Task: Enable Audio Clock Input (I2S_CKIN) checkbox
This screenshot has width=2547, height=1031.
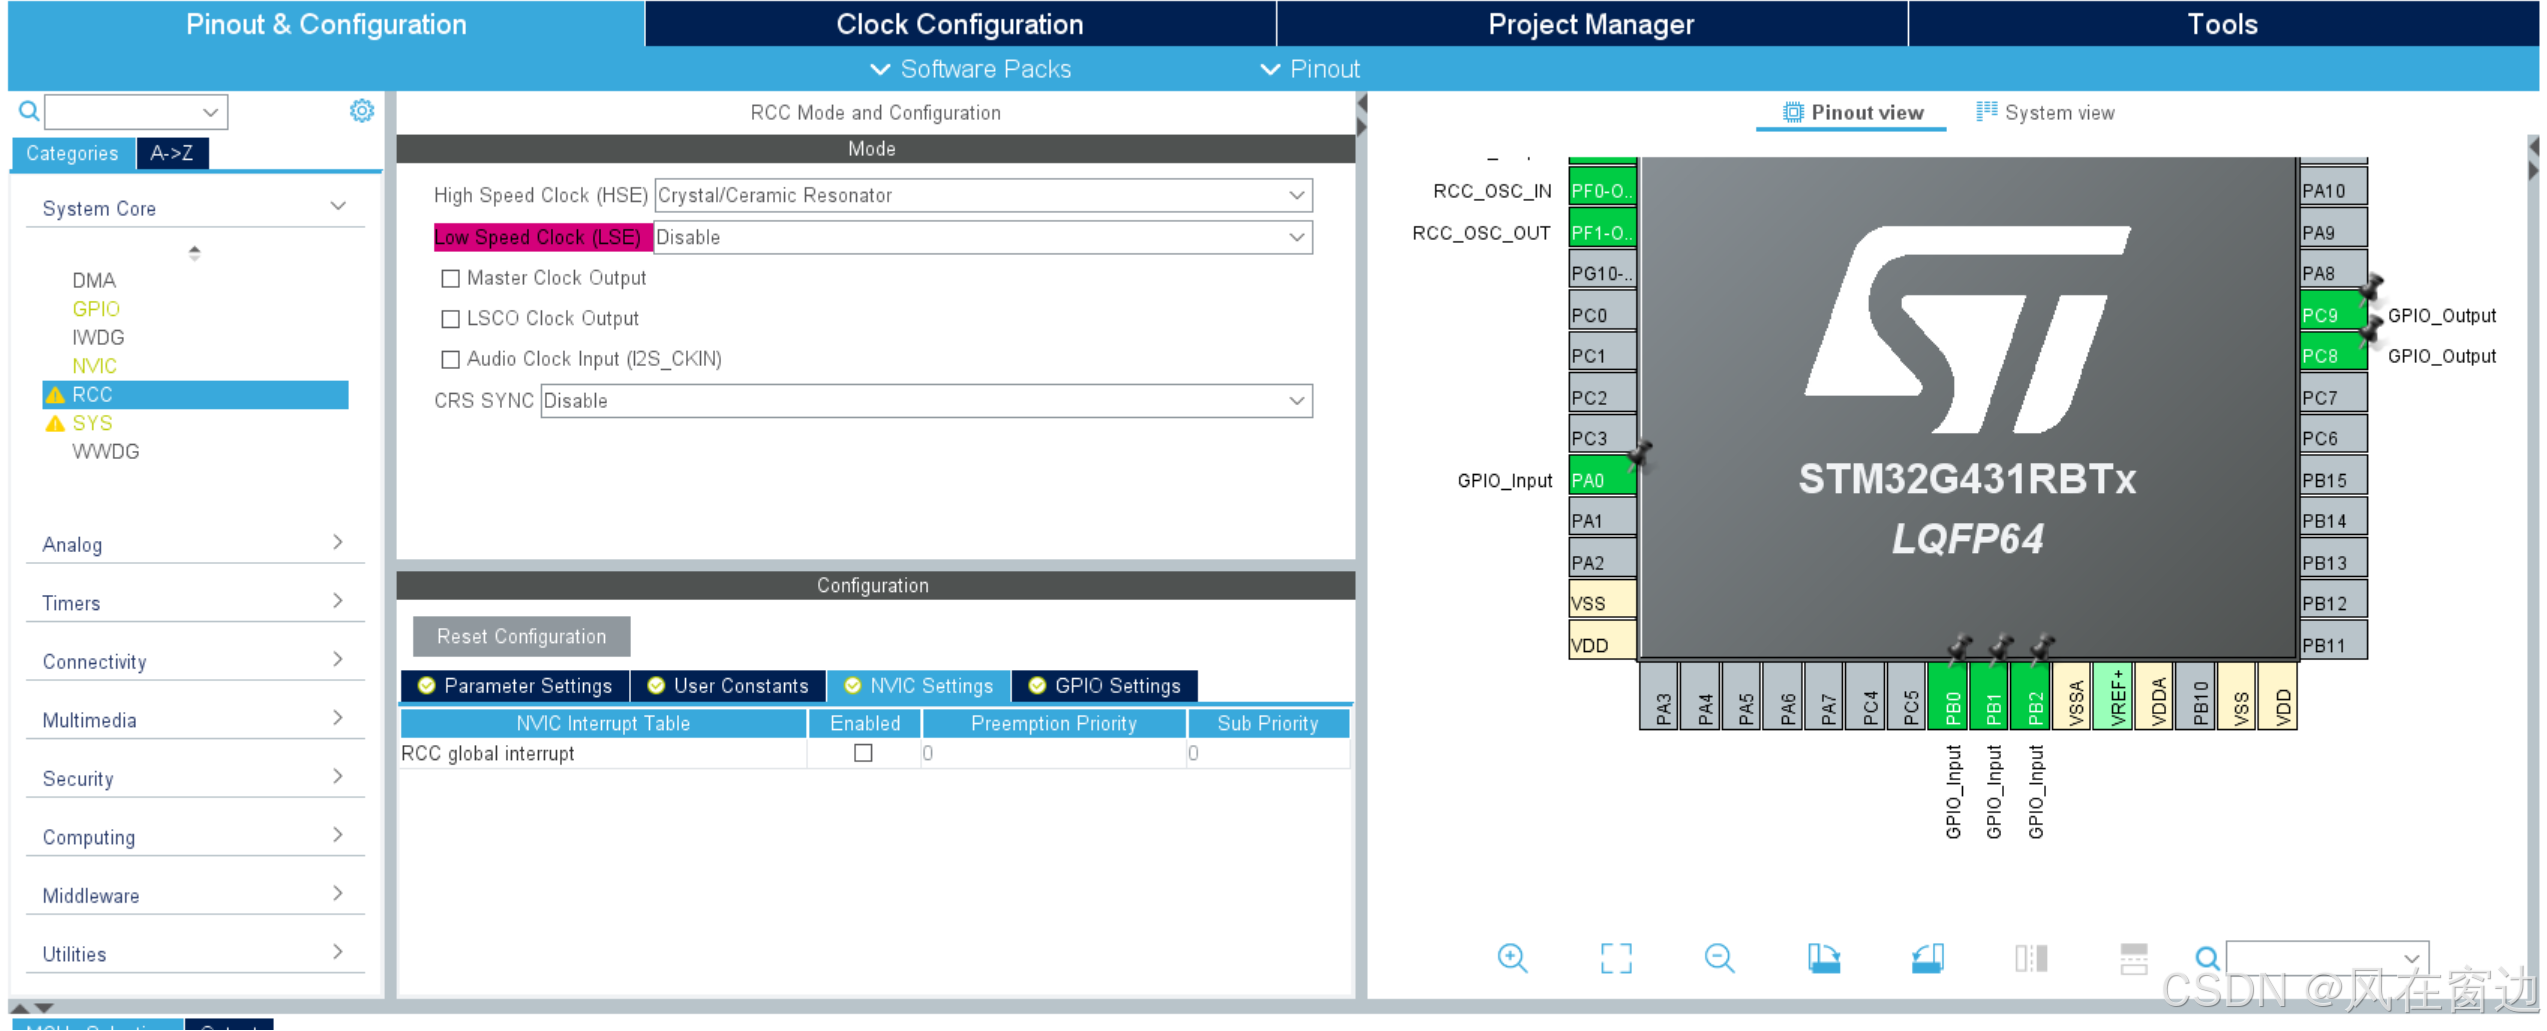Action: (450, 358)
